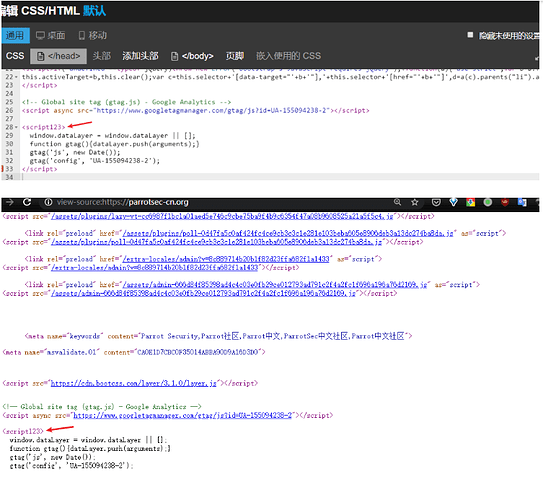
Task: Click the browser forward arrow
Action: point(10,202)
